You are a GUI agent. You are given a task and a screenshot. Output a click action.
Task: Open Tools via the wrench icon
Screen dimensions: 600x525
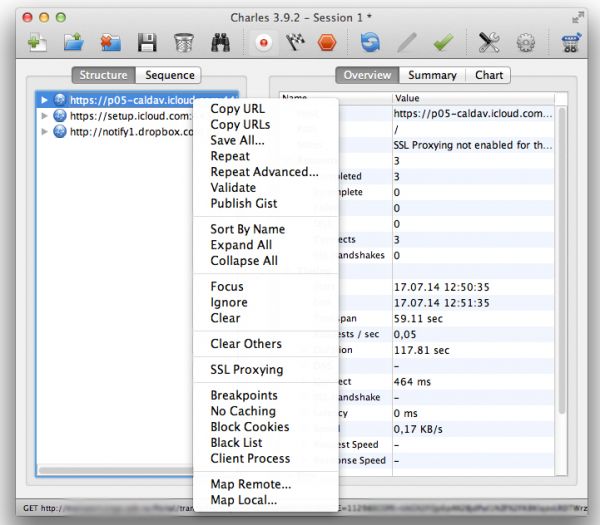(x=489, y=44)
